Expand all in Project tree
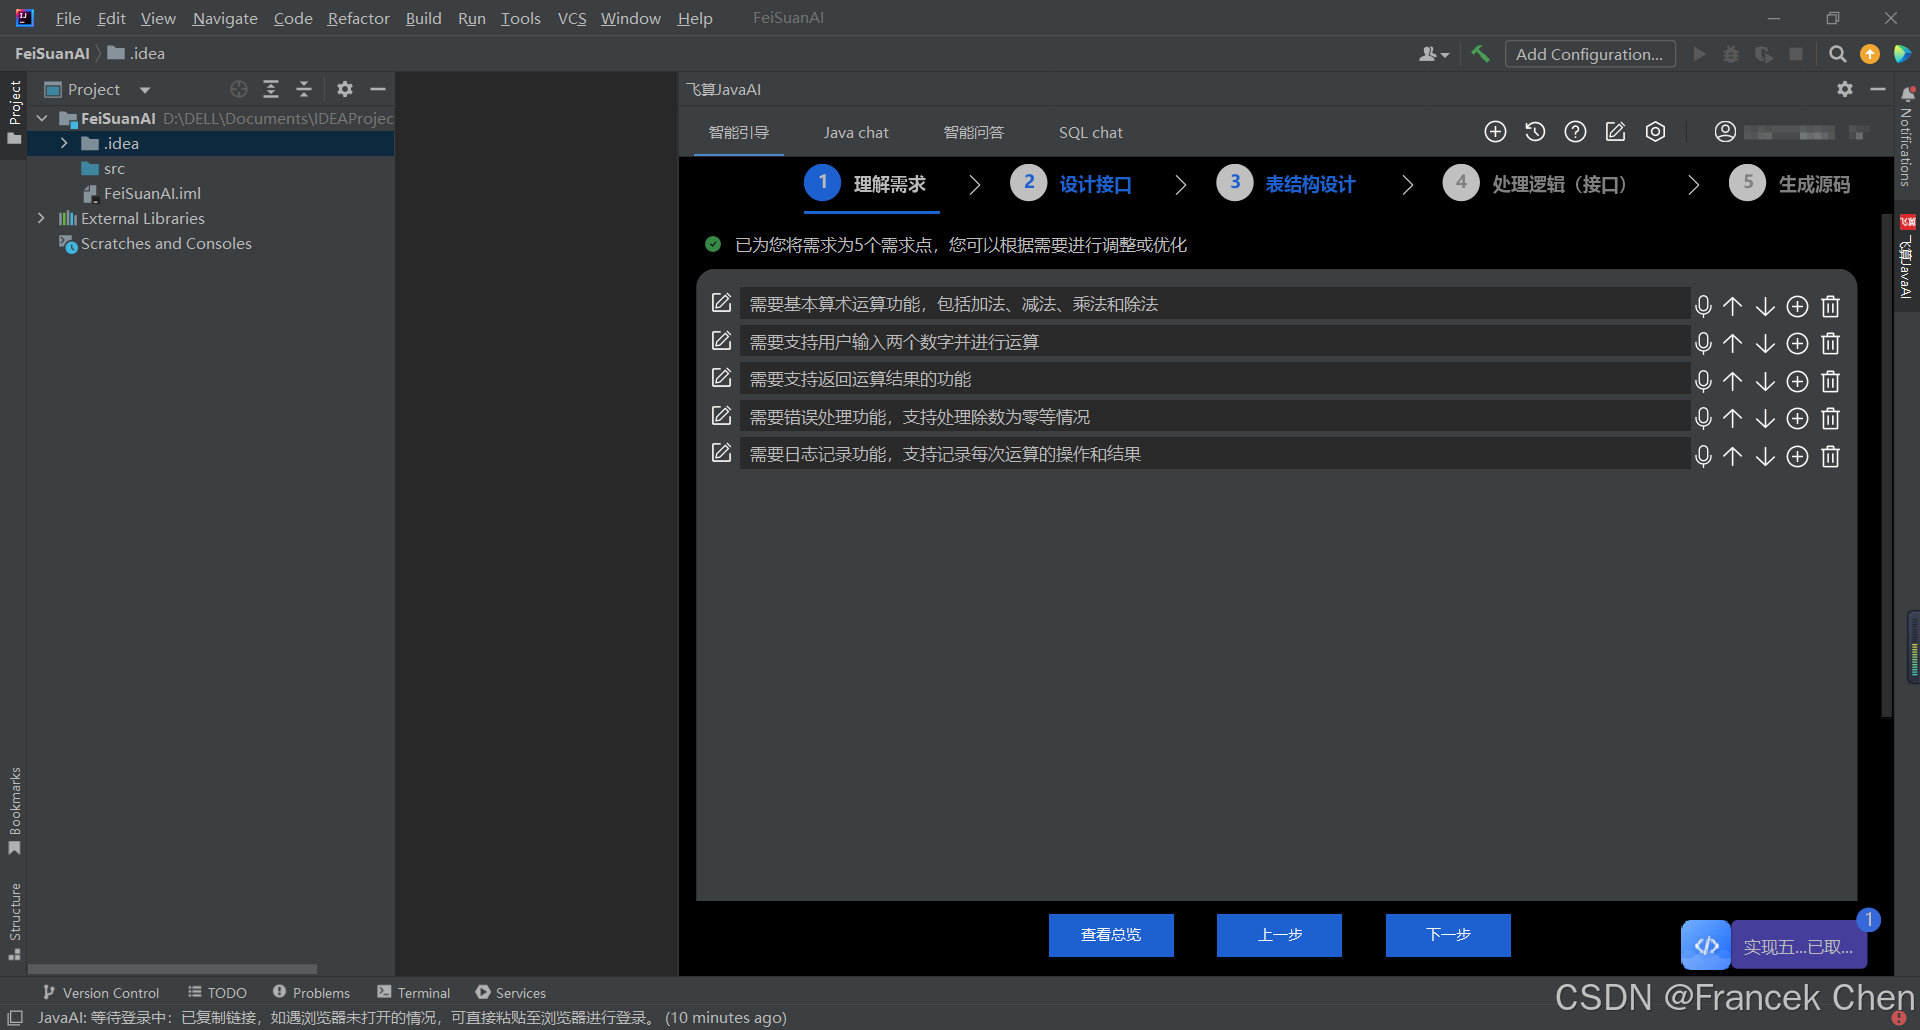1920x1030 pixels. [271, 89]
